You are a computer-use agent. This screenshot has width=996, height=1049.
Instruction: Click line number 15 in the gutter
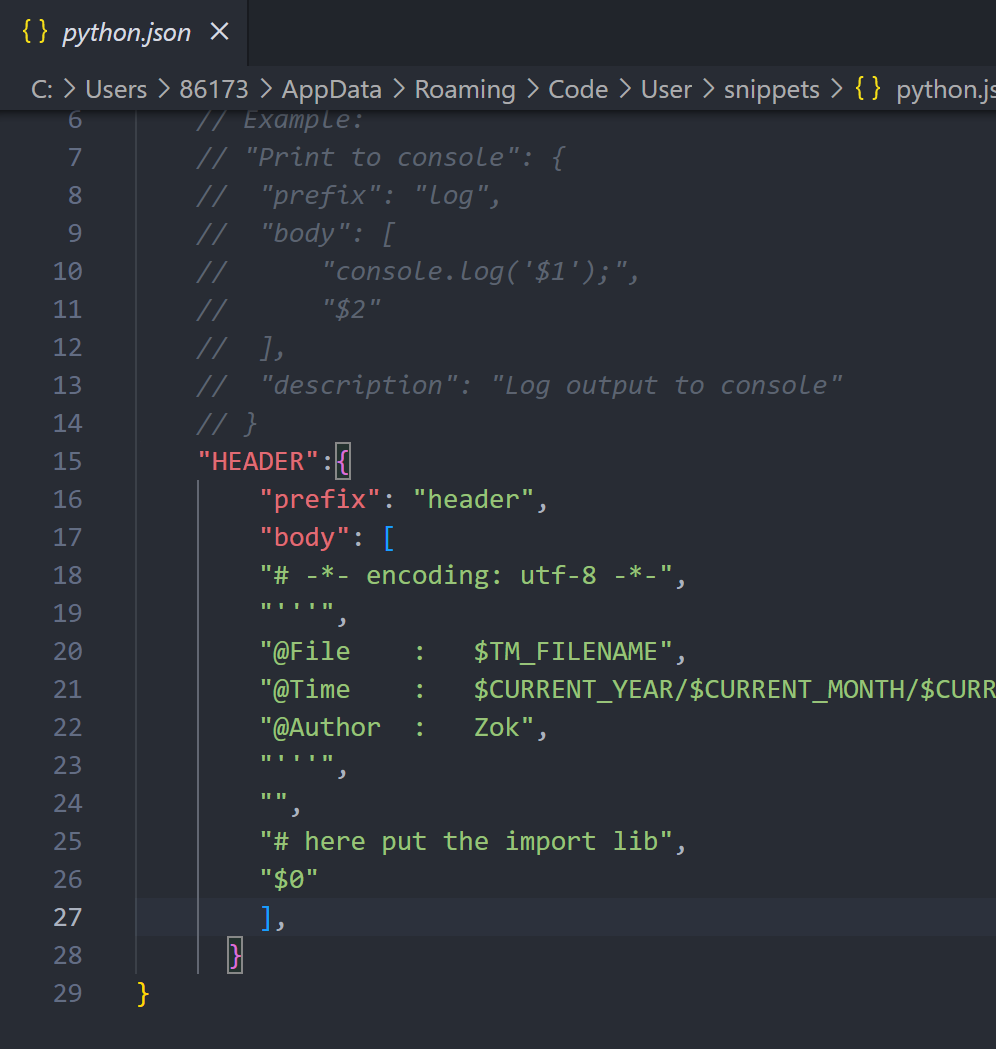(x=68, y=462)
